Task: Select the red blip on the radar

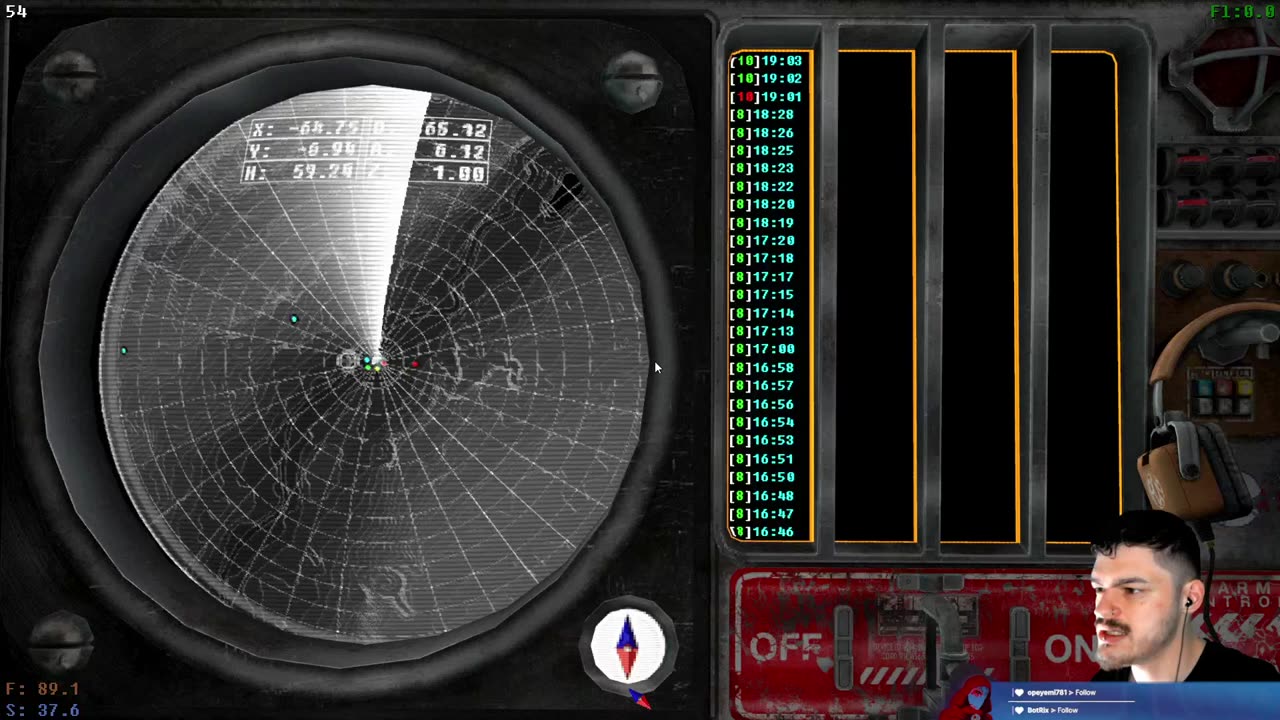Action: (415, 364)
